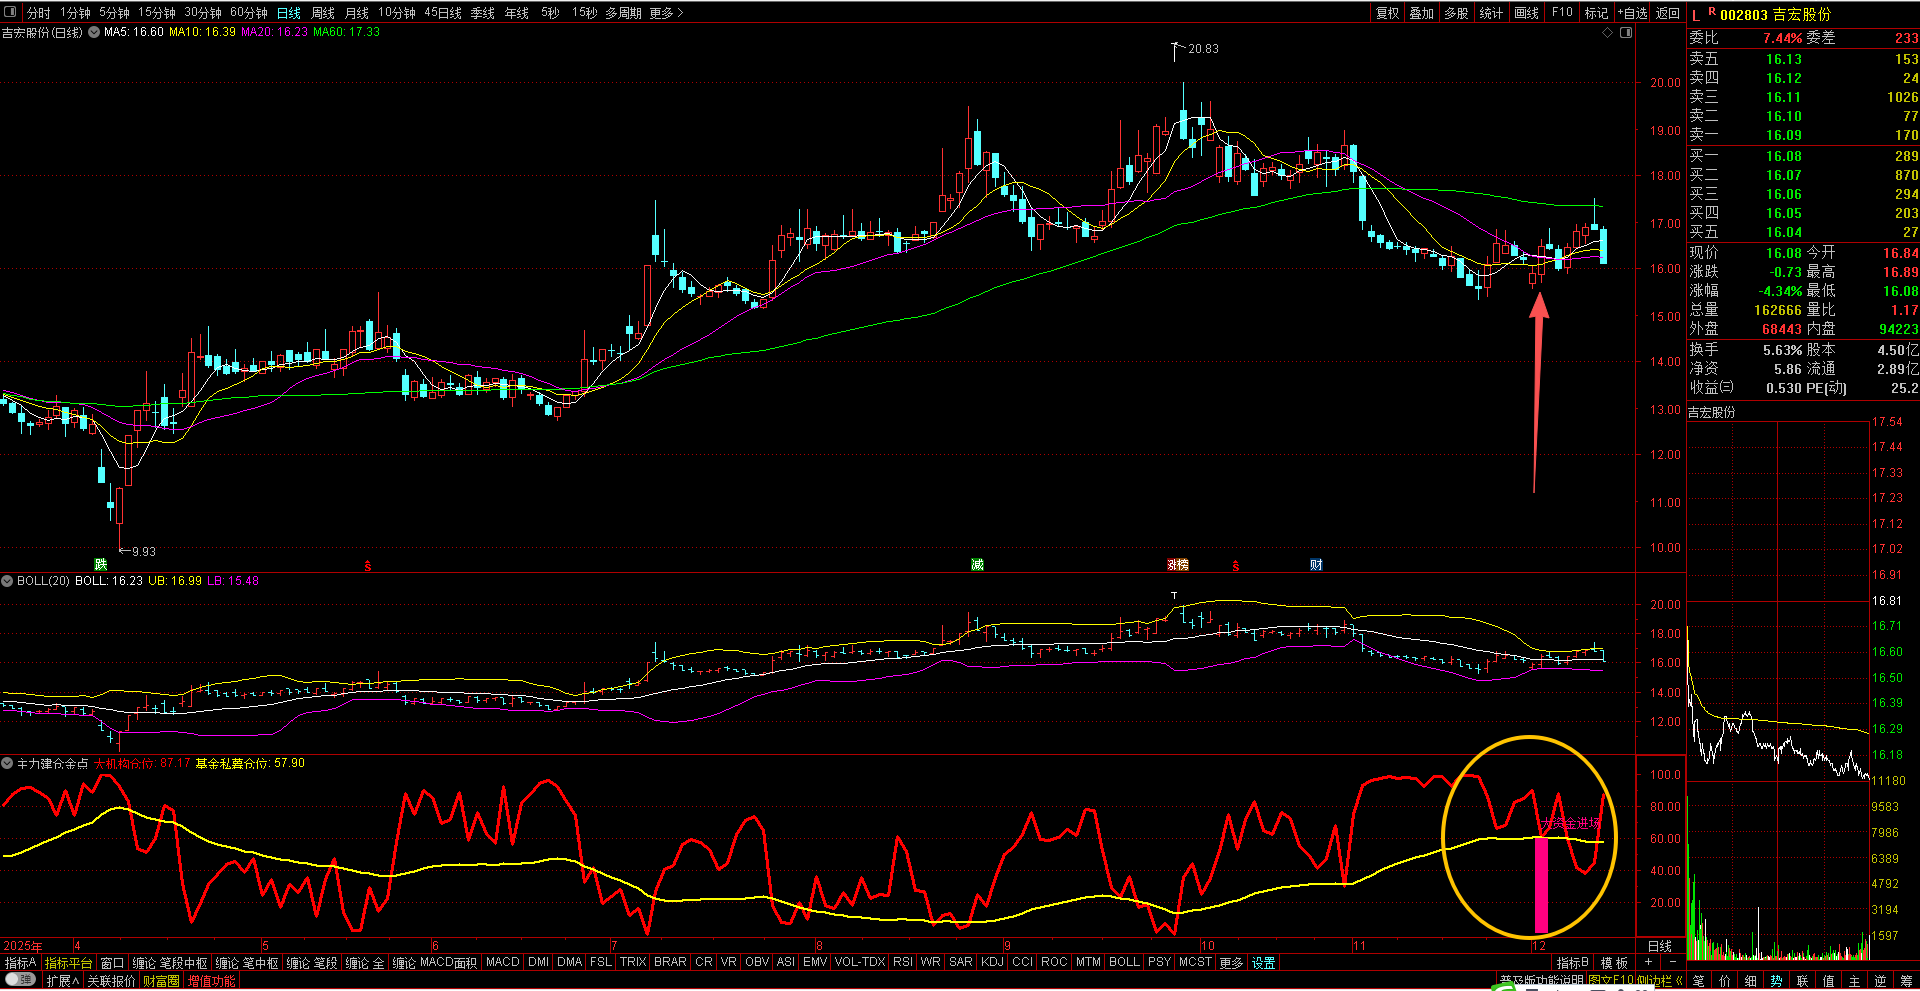Screen dimensions: 1920x991
Task: Open the 增值功能 tab
Action: (212, 981)
